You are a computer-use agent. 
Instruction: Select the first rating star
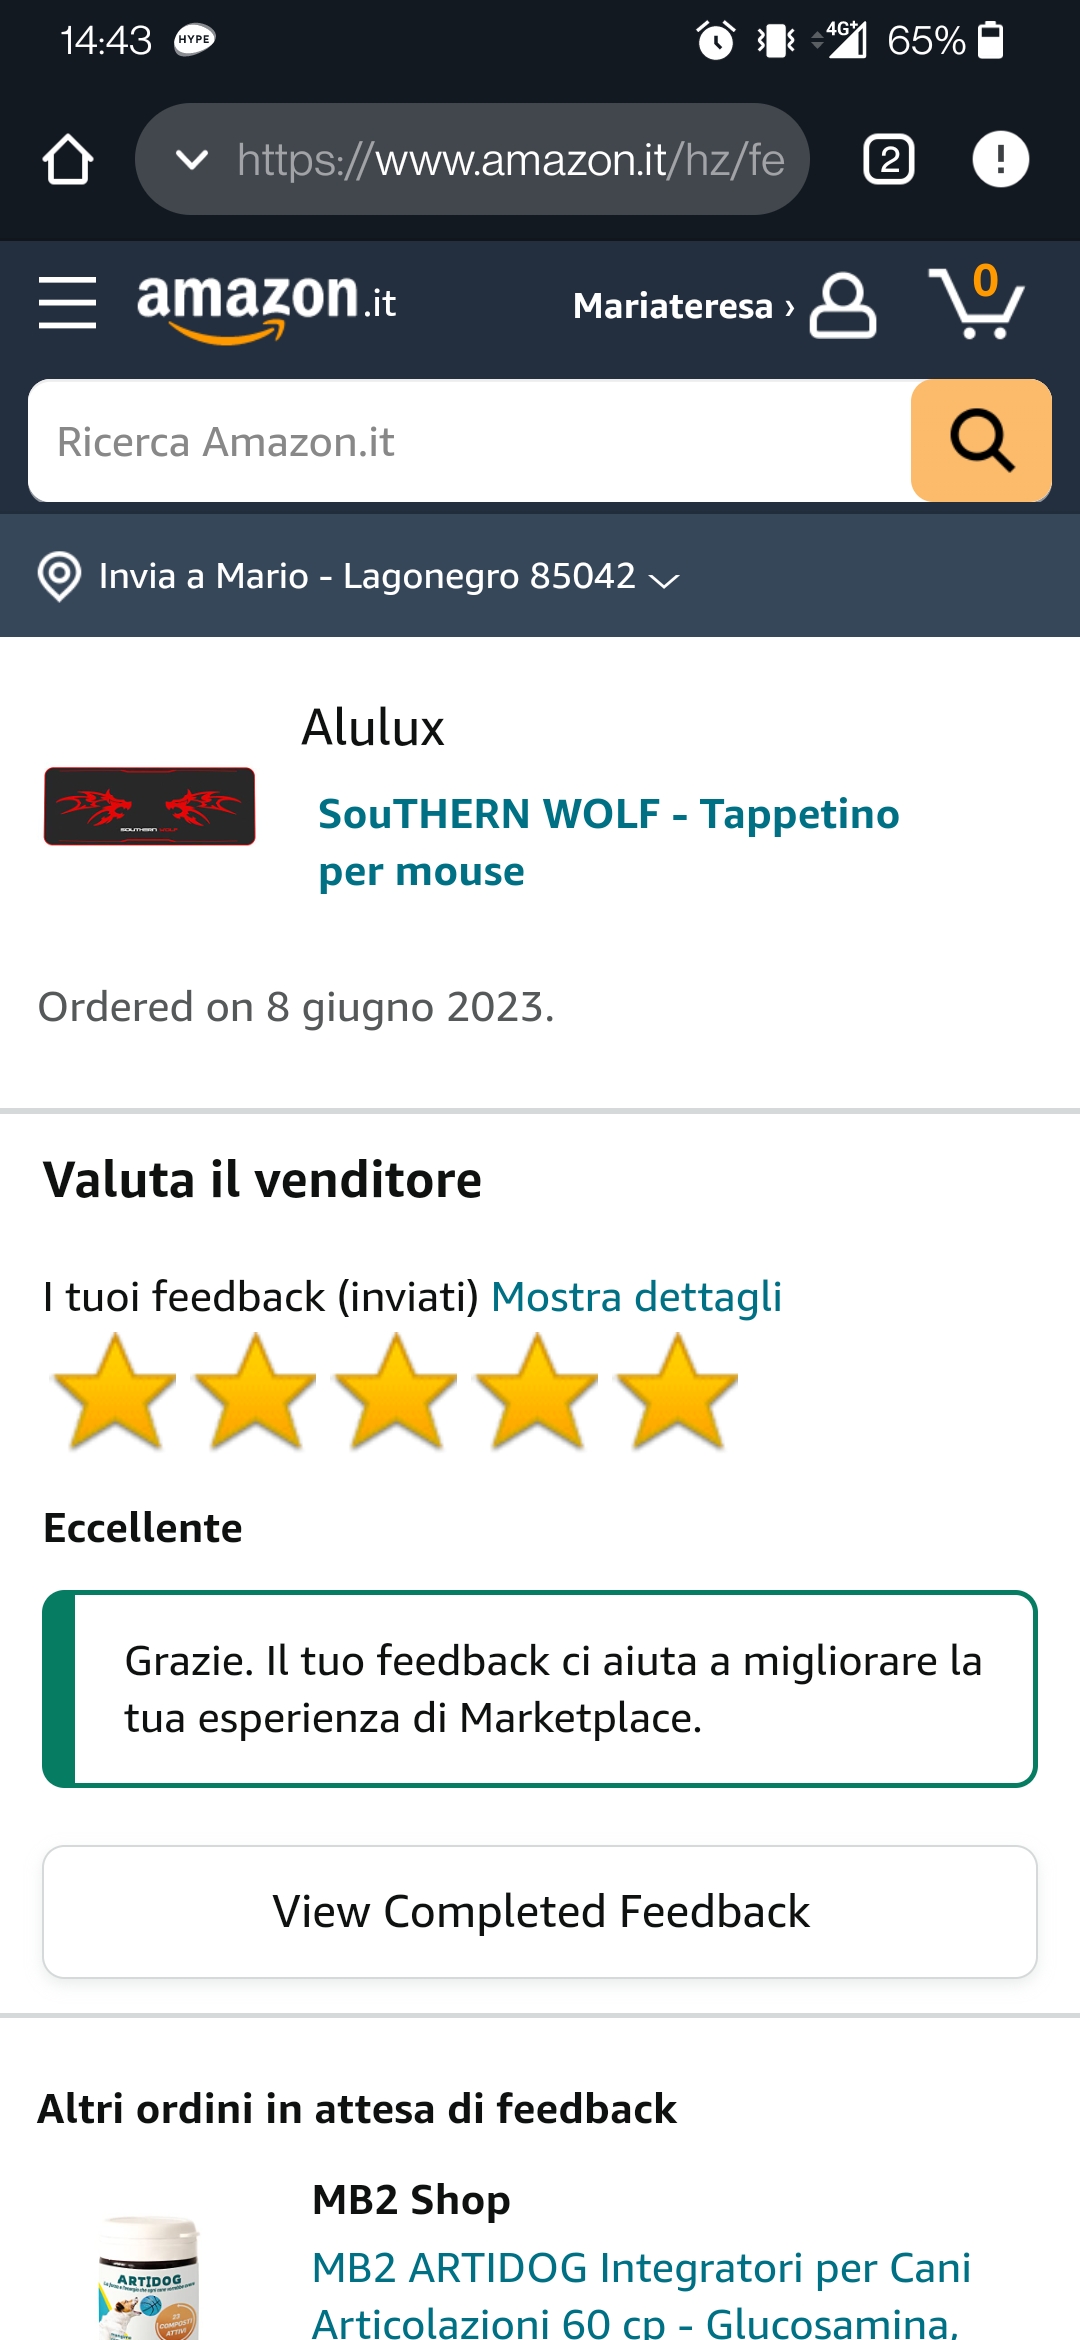pyautogui.click(x=114, y=1392)
